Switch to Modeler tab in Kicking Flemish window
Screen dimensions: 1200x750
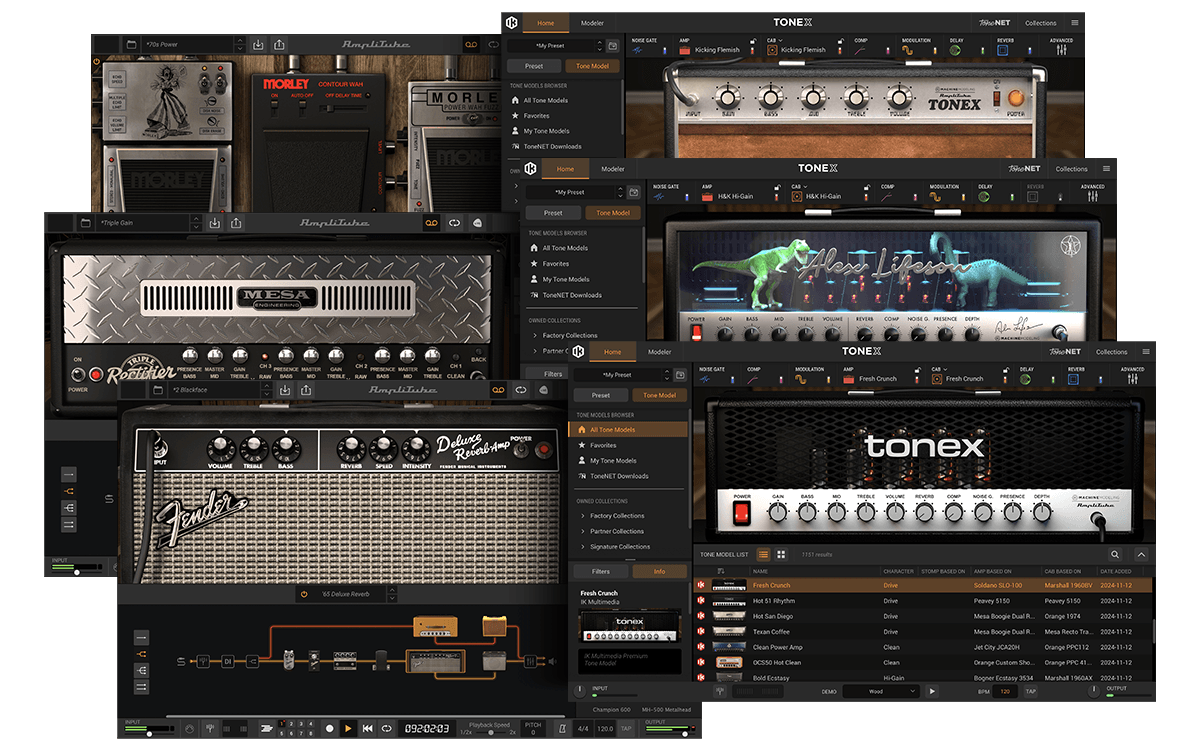tap(592, 22)
